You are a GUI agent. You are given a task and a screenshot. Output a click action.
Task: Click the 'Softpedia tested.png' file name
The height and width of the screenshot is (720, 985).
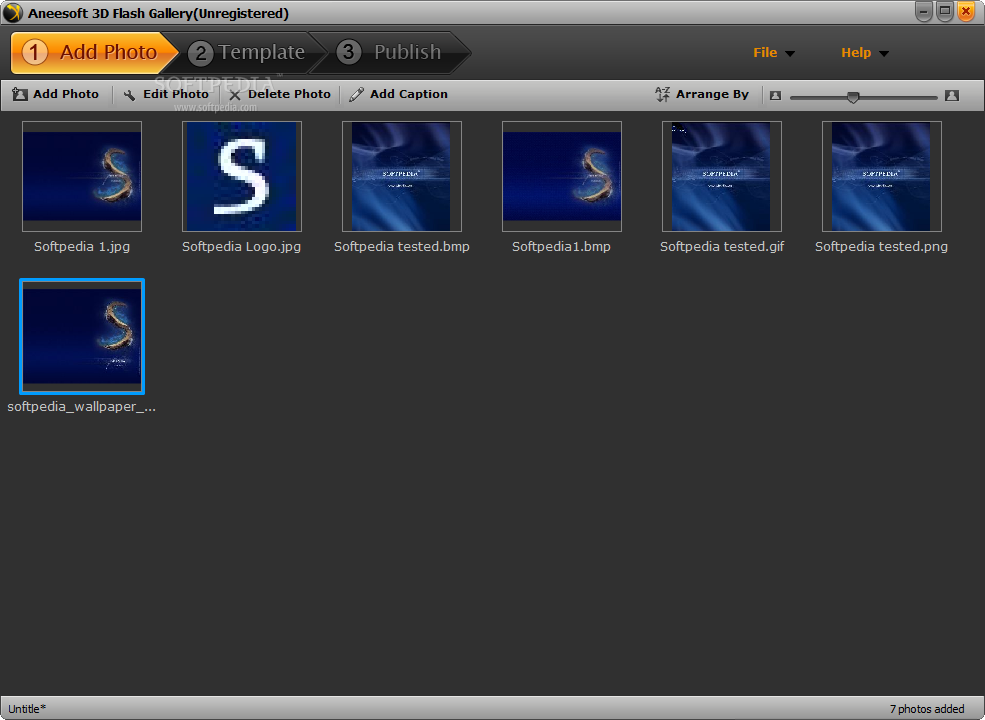(881, 247)
